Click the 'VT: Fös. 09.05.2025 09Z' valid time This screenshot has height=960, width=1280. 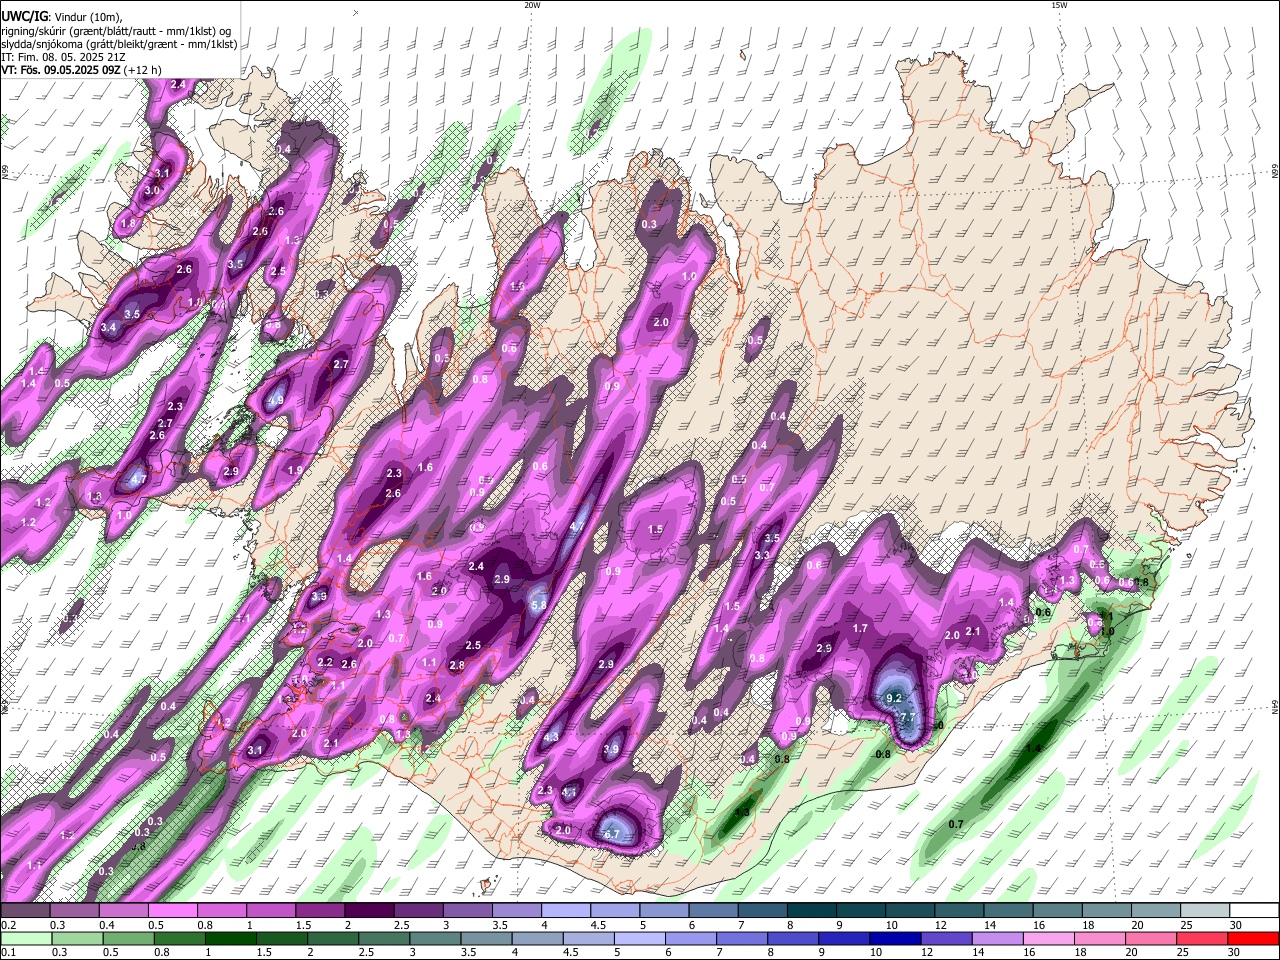tap(60, 70)
